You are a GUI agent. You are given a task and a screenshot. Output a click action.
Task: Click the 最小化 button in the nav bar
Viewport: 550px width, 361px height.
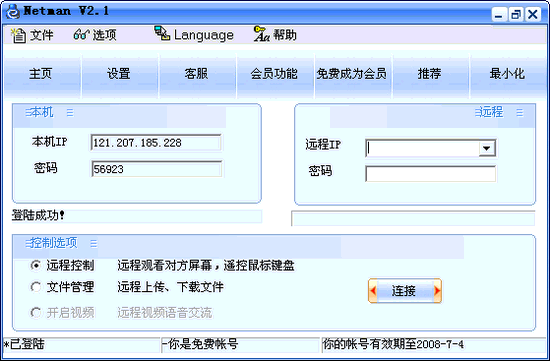click(x=508, y=74)
